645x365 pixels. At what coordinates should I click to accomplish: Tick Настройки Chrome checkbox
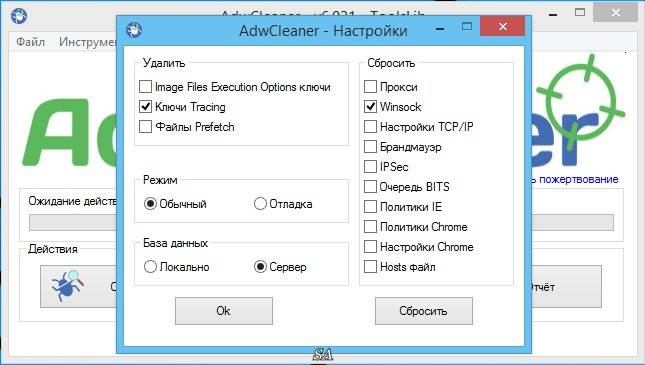pyautogui.click(x=370, y=247)
